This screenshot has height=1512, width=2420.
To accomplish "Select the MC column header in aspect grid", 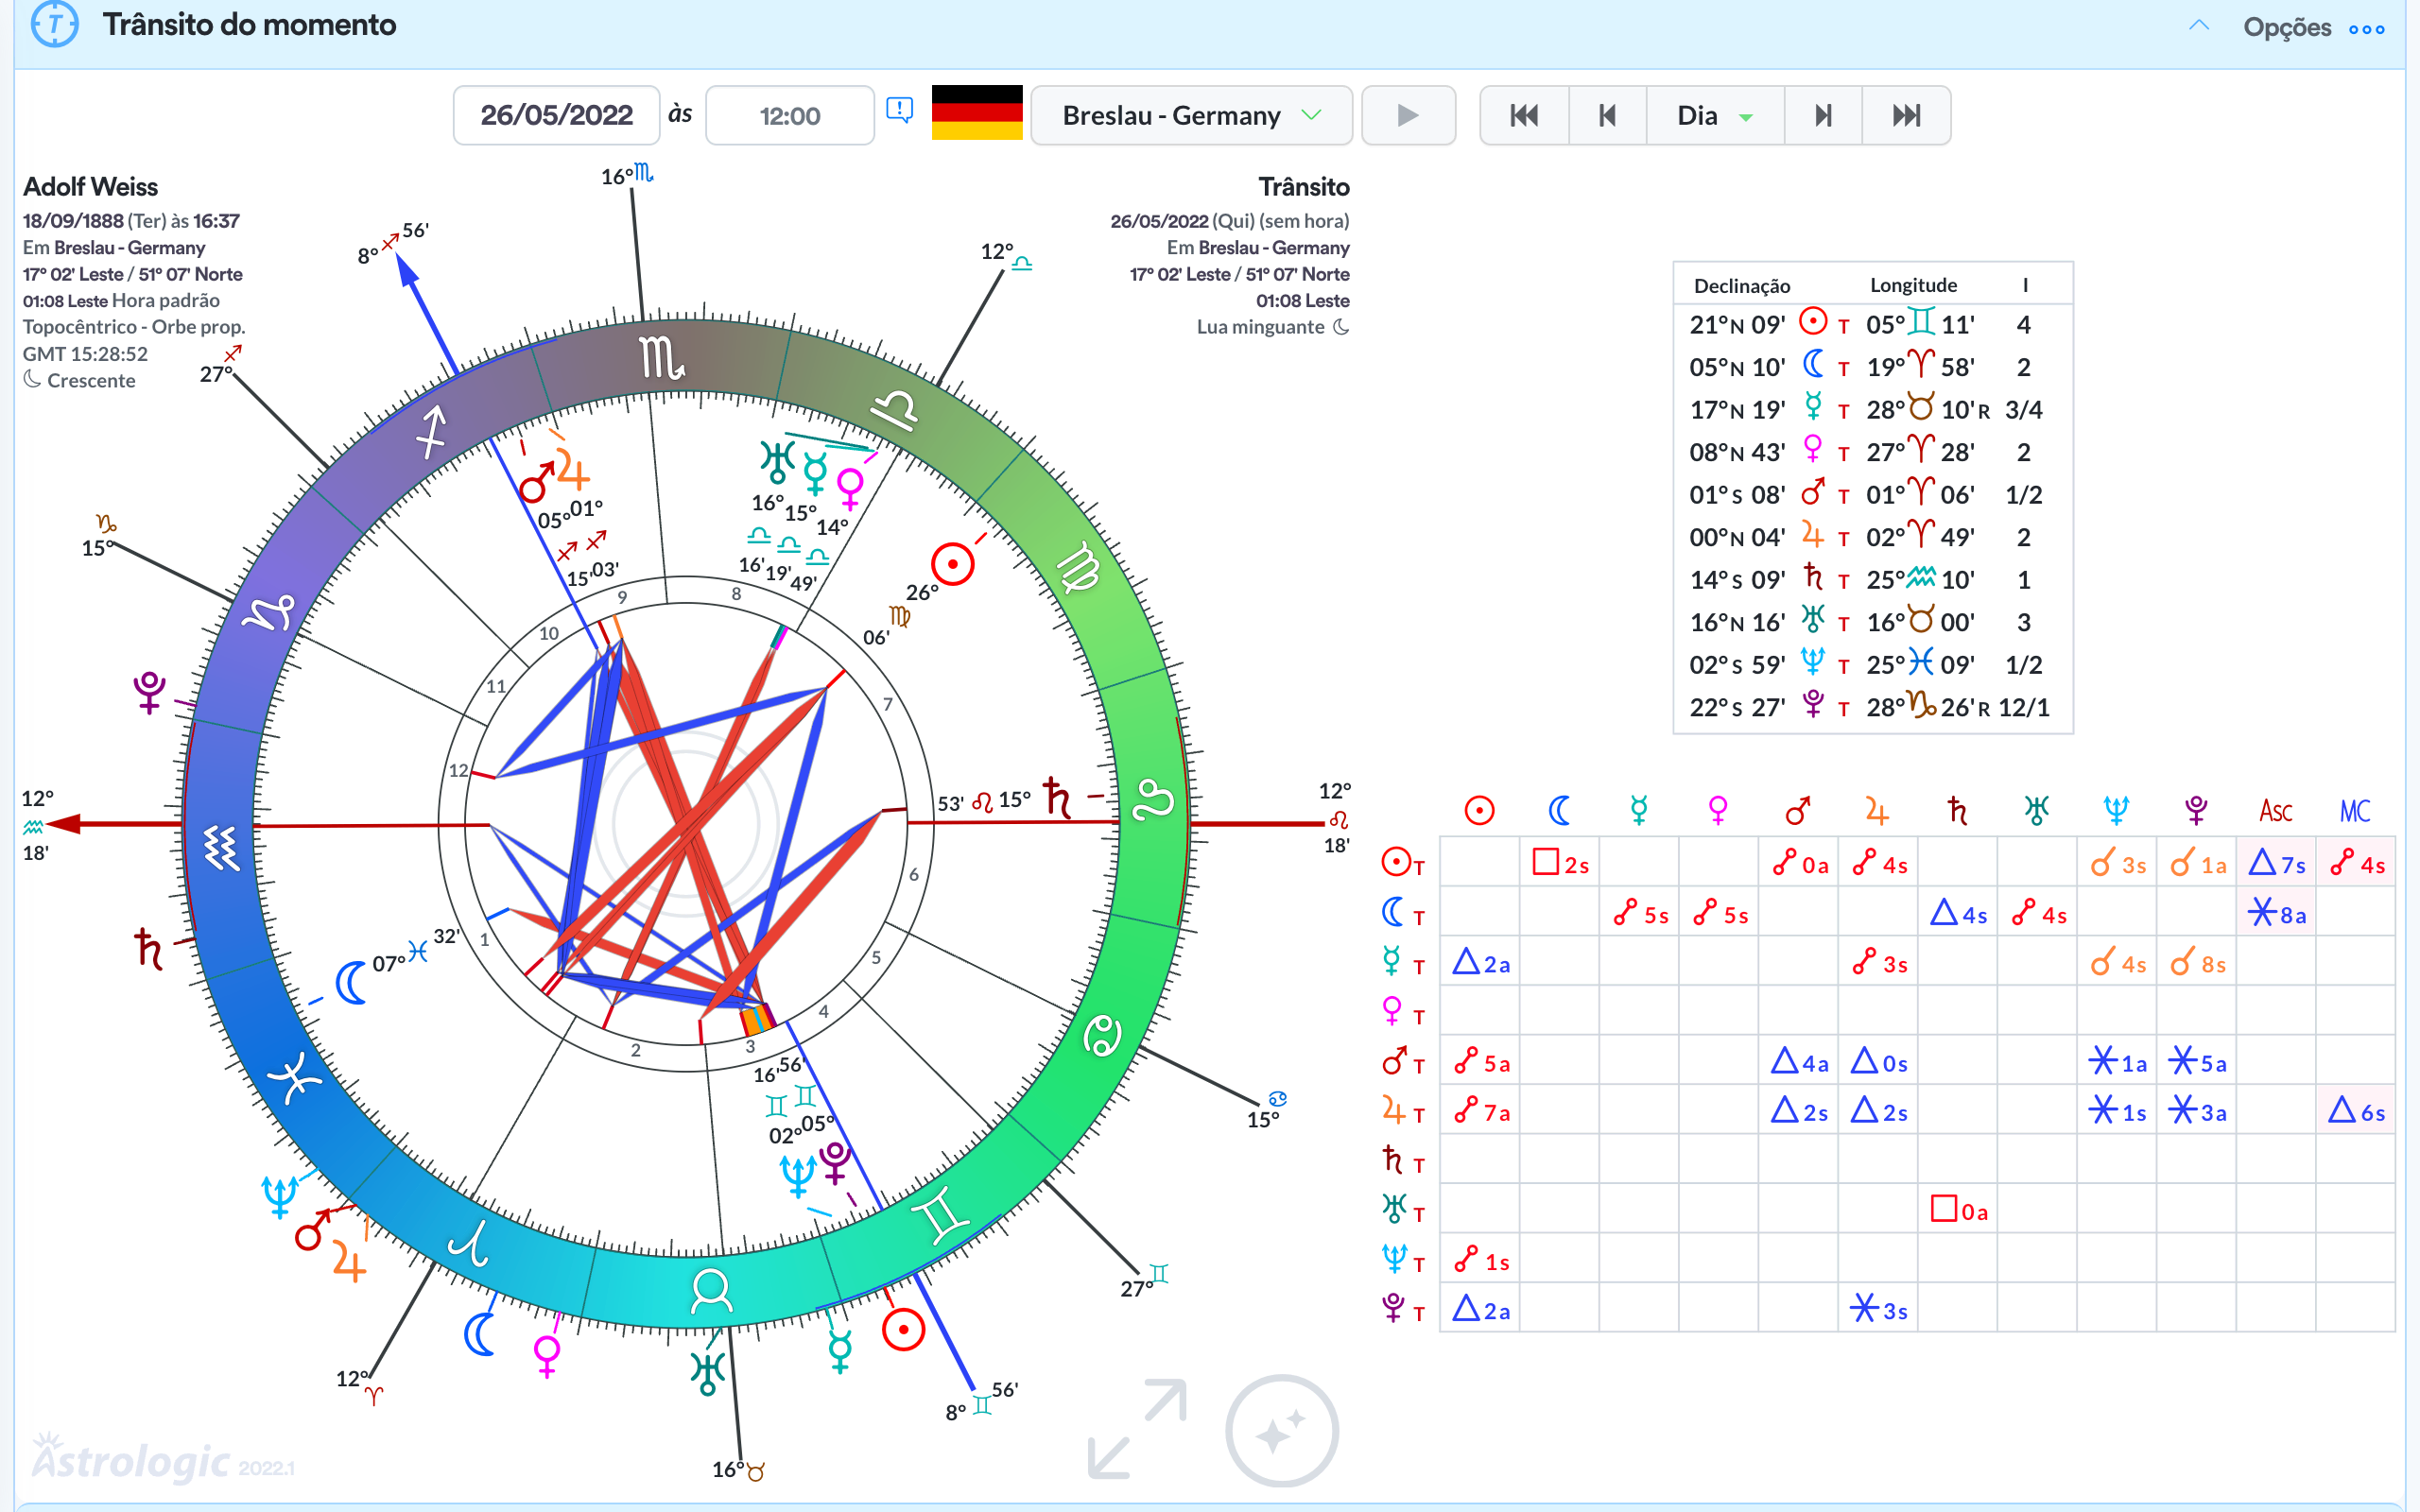I will tap(2354, 811).
